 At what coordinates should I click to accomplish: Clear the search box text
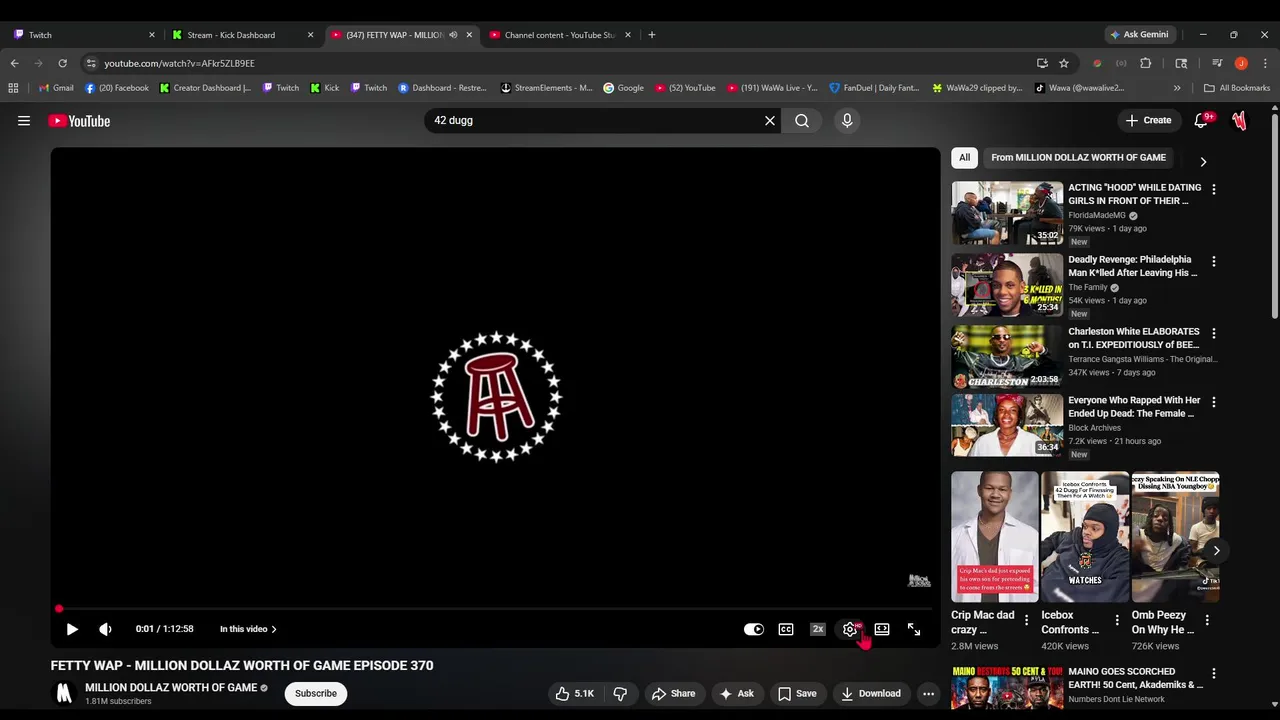tap(770, 121)
